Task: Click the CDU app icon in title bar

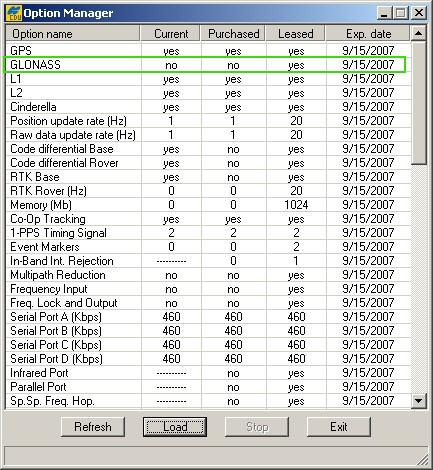Action: 14,13
